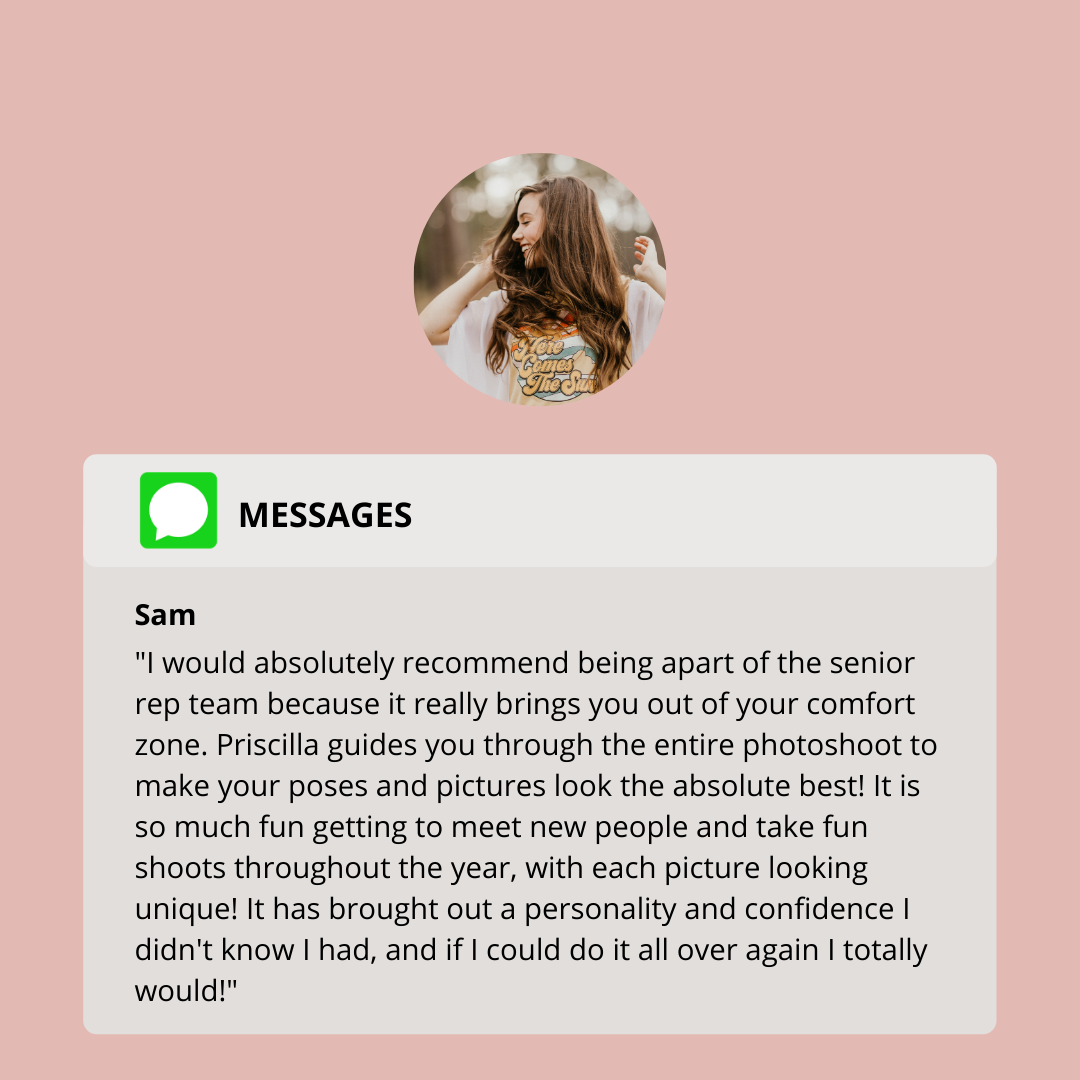
Task: Click the empty header area right of MESSAGES
Action: [x=703, y=510]
